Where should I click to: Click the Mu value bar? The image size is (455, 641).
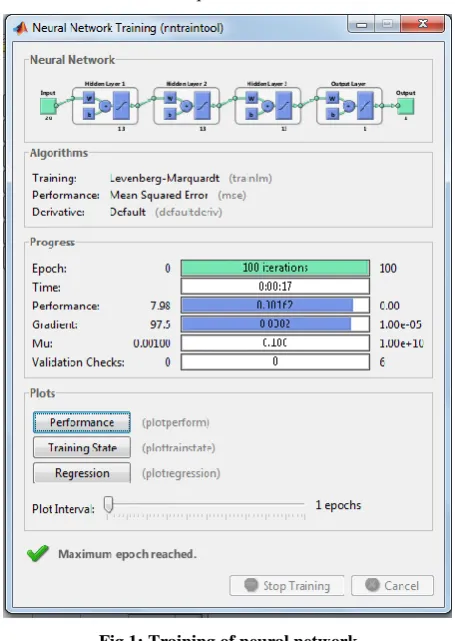[275, 343]
